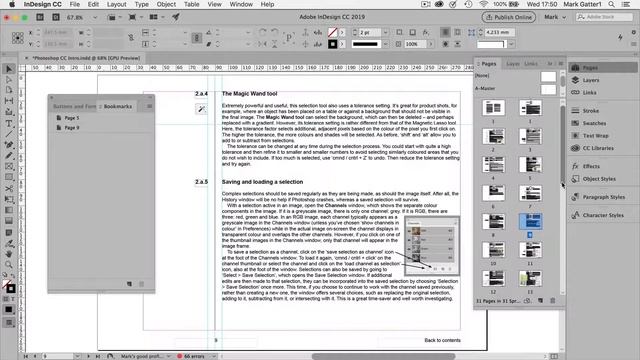Open the effects fx control bar button
The height and width of the screenshot is (360, 640).
point(426,32)
